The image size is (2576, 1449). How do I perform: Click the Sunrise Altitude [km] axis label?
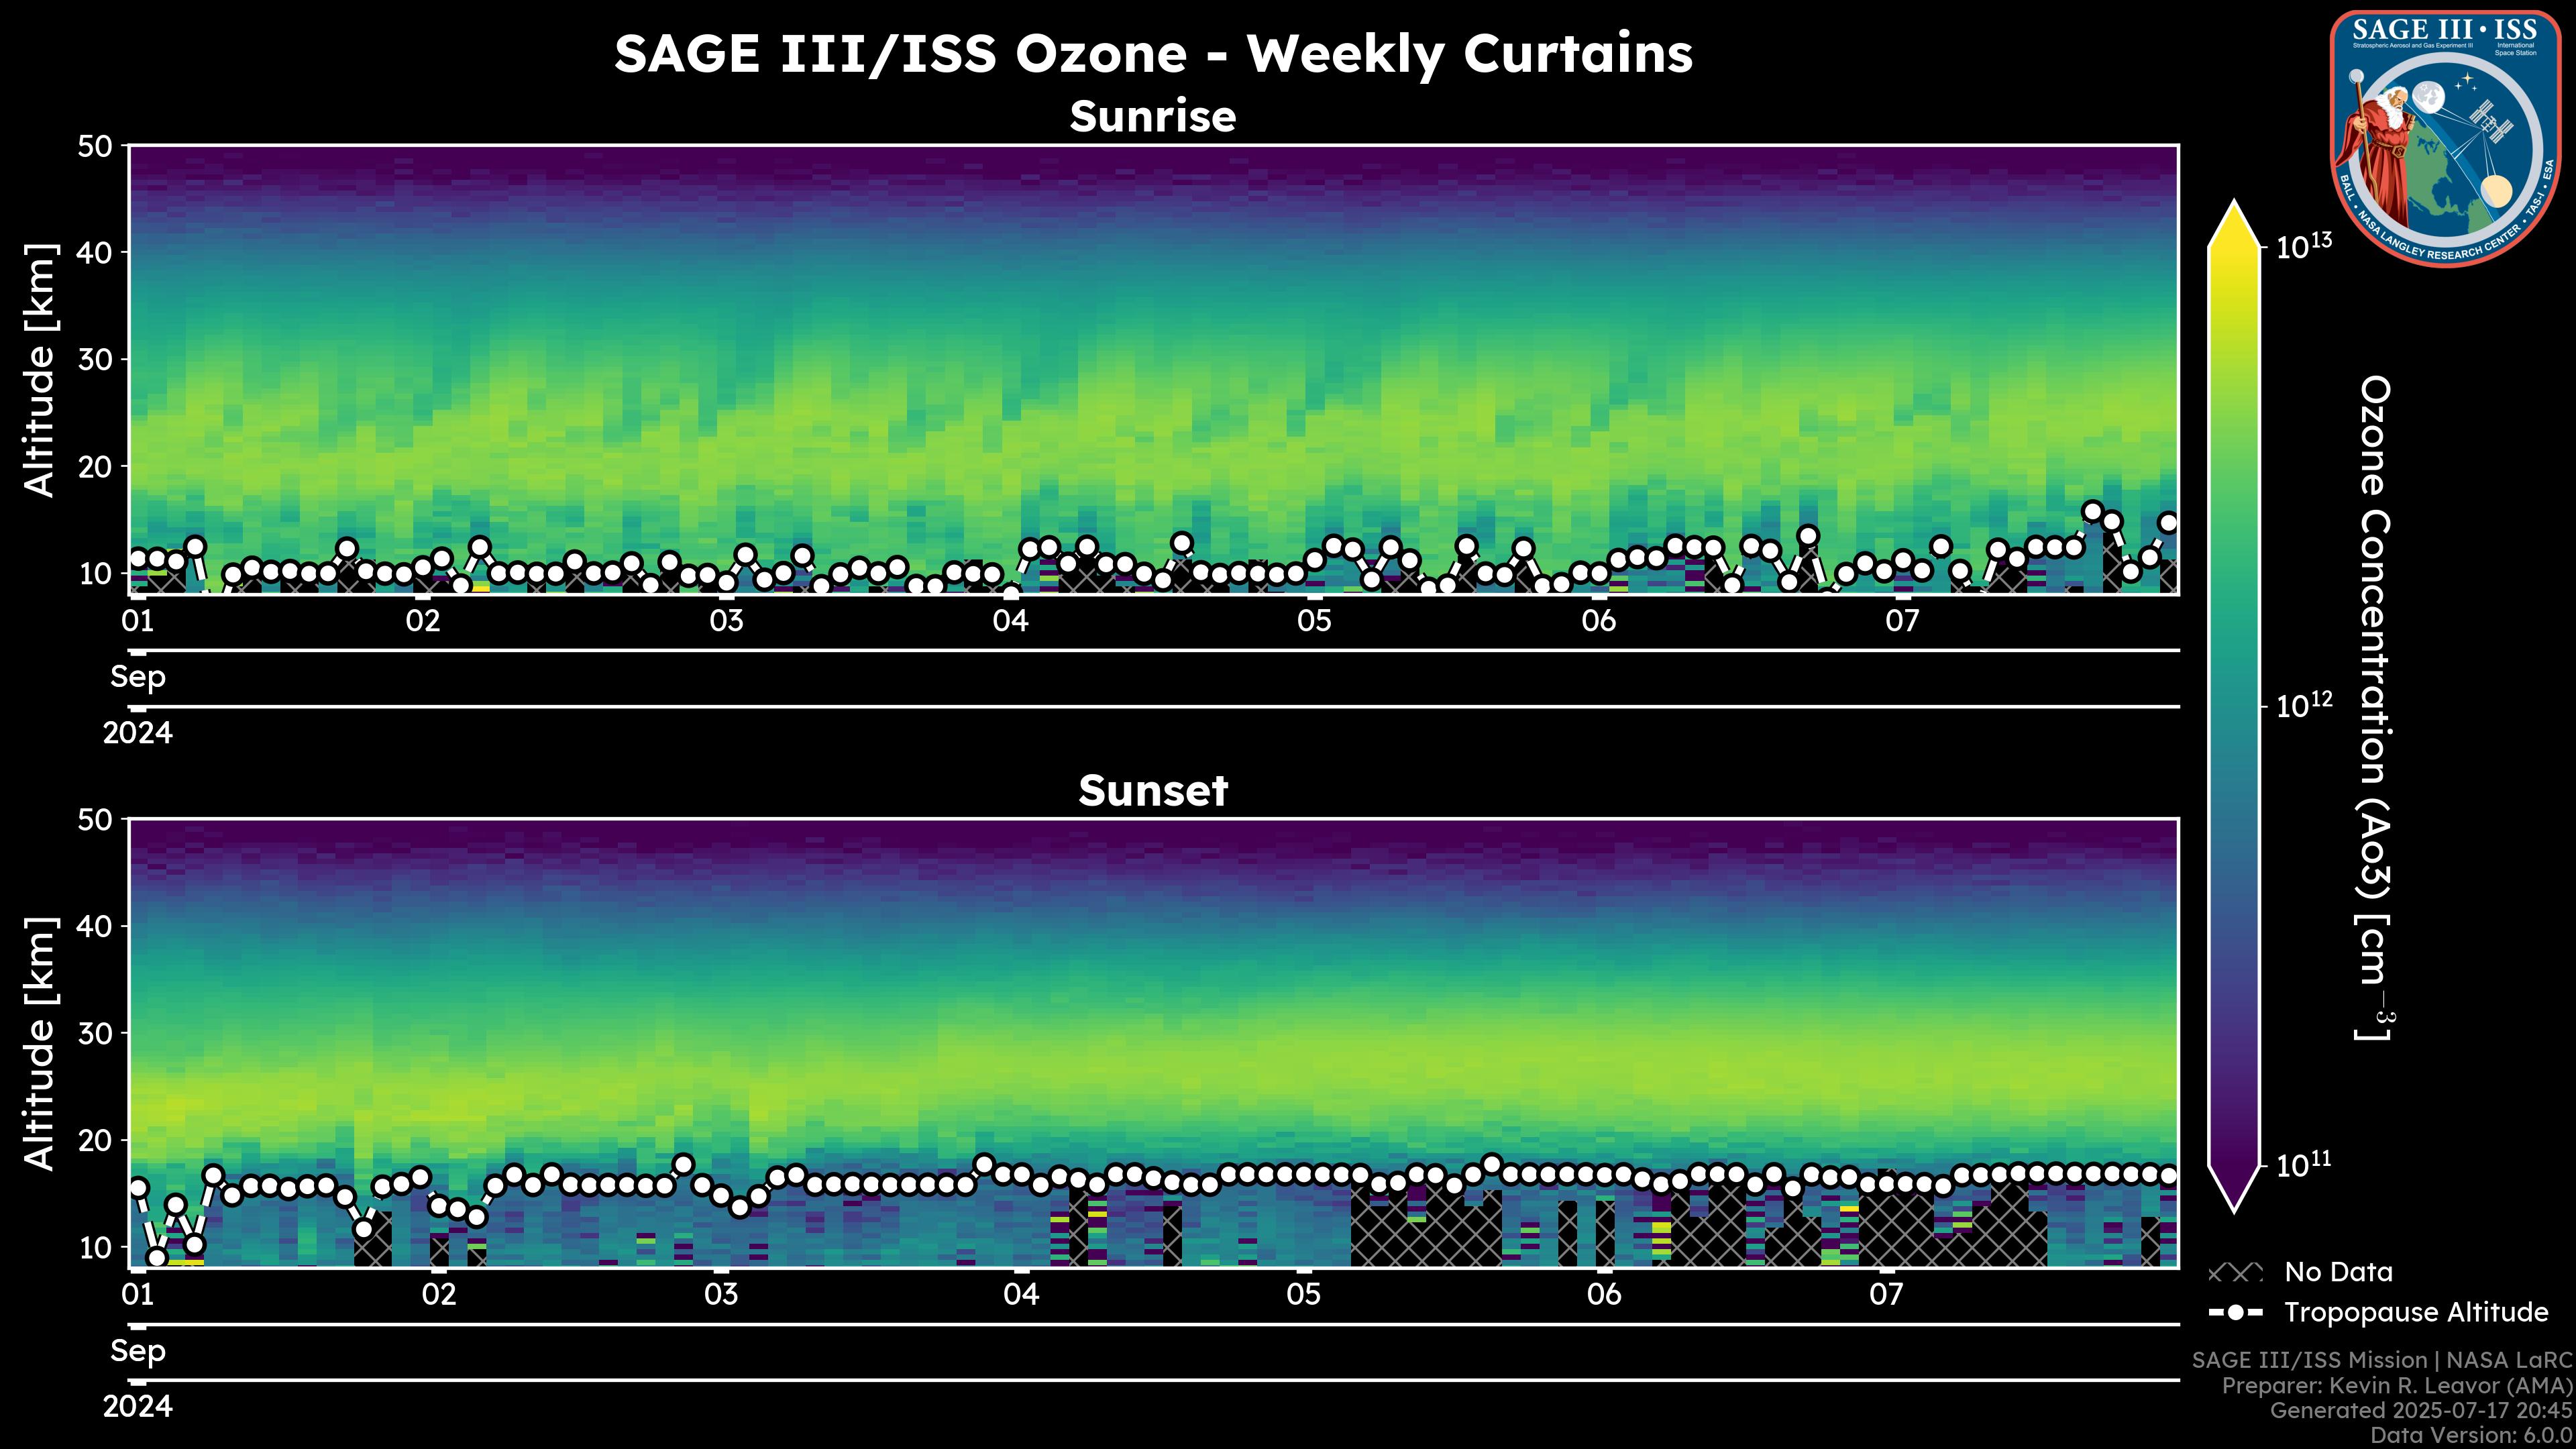pyautogui.click(x=40, y=370)
